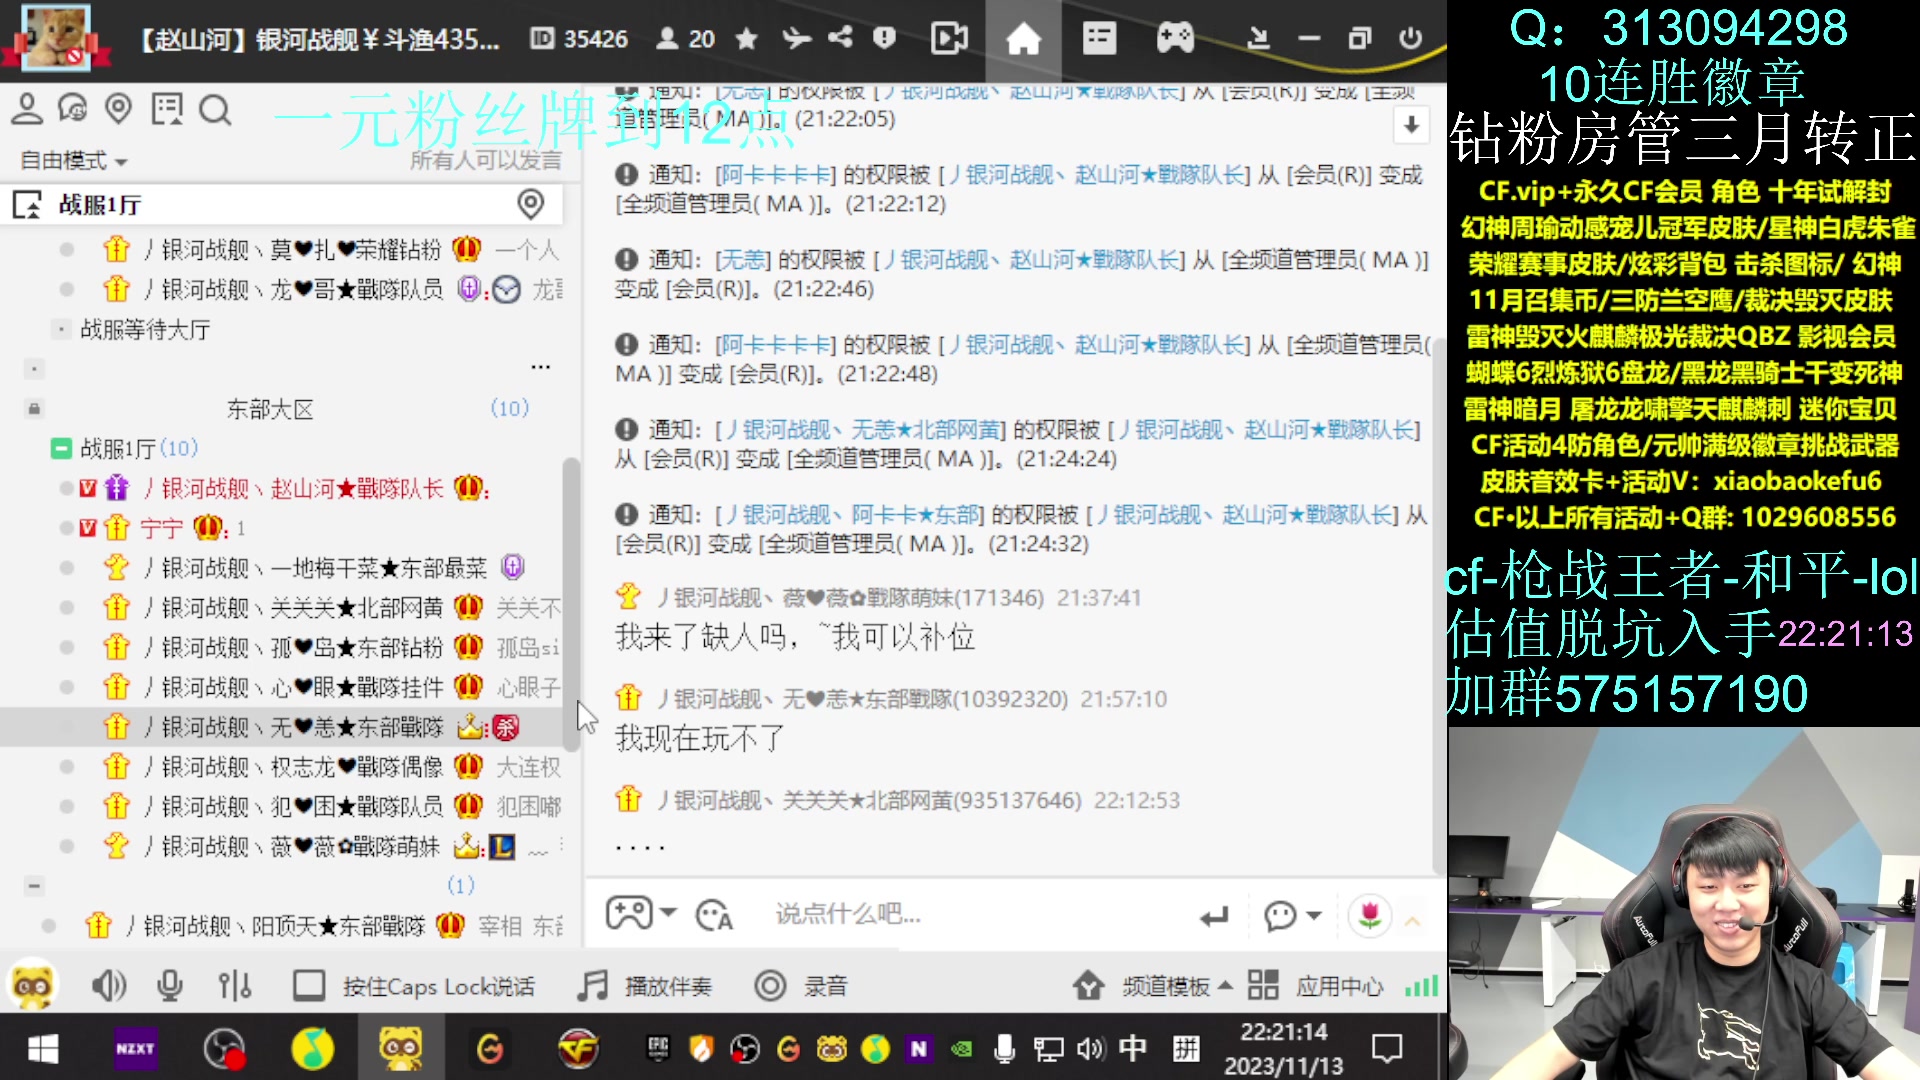Click the video broadcast icon in title bar
1920x1080 pixels.
tap(949, 39)
